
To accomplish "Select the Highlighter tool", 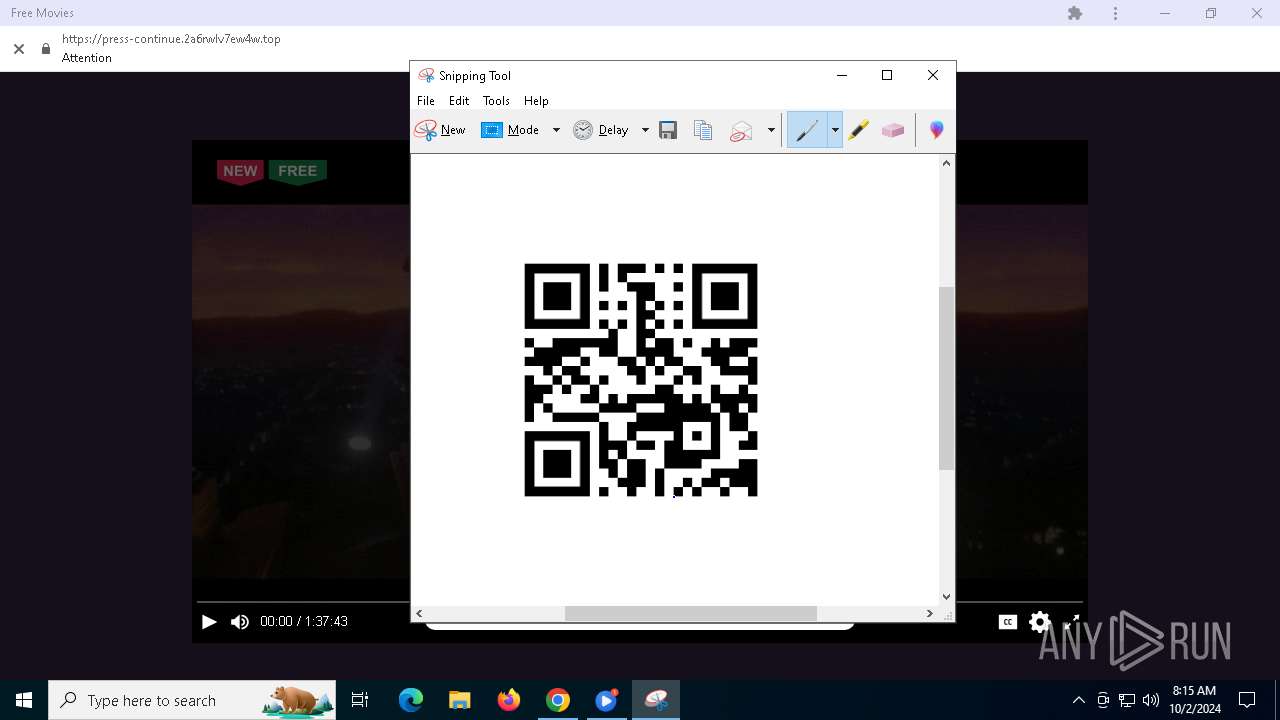I will pyautogui.click(x=858, y=130).
